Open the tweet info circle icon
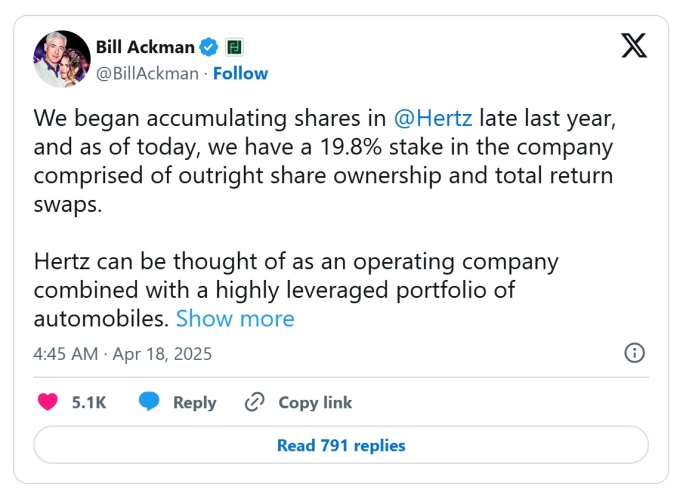Screen dimensions: 680x496 (634, 352)
